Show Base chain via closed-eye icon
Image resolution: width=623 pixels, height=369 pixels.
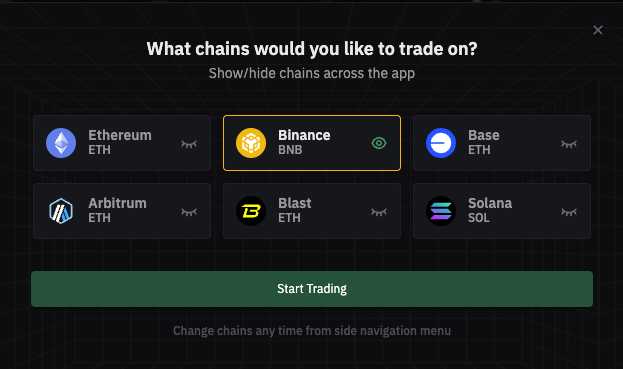[x=569, y=144]
